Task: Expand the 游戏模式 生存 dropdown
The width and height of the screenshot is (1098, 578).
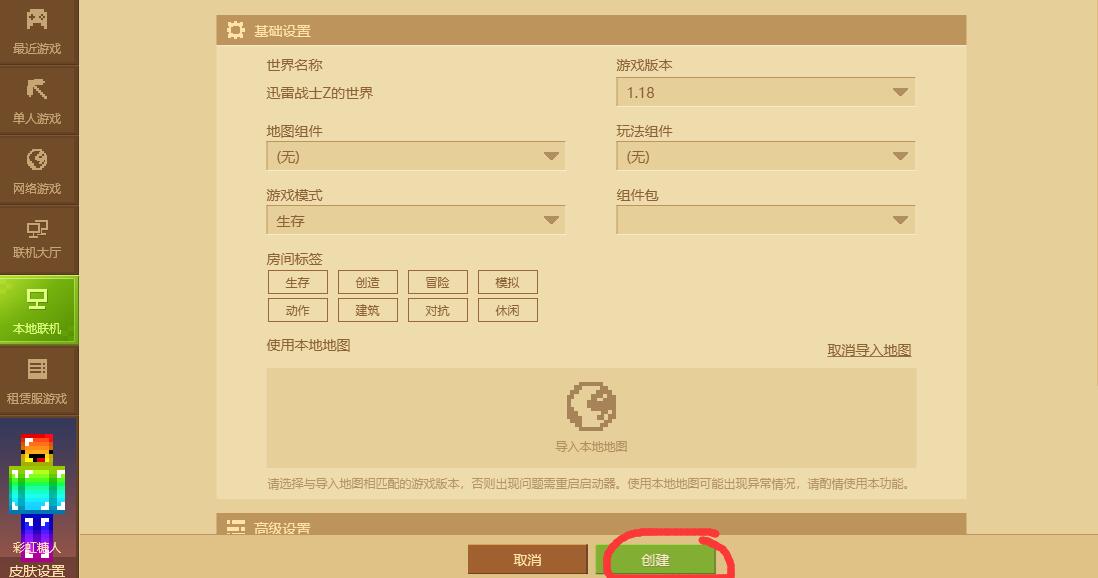Action: pyautogui.click(x=415, y=220)
